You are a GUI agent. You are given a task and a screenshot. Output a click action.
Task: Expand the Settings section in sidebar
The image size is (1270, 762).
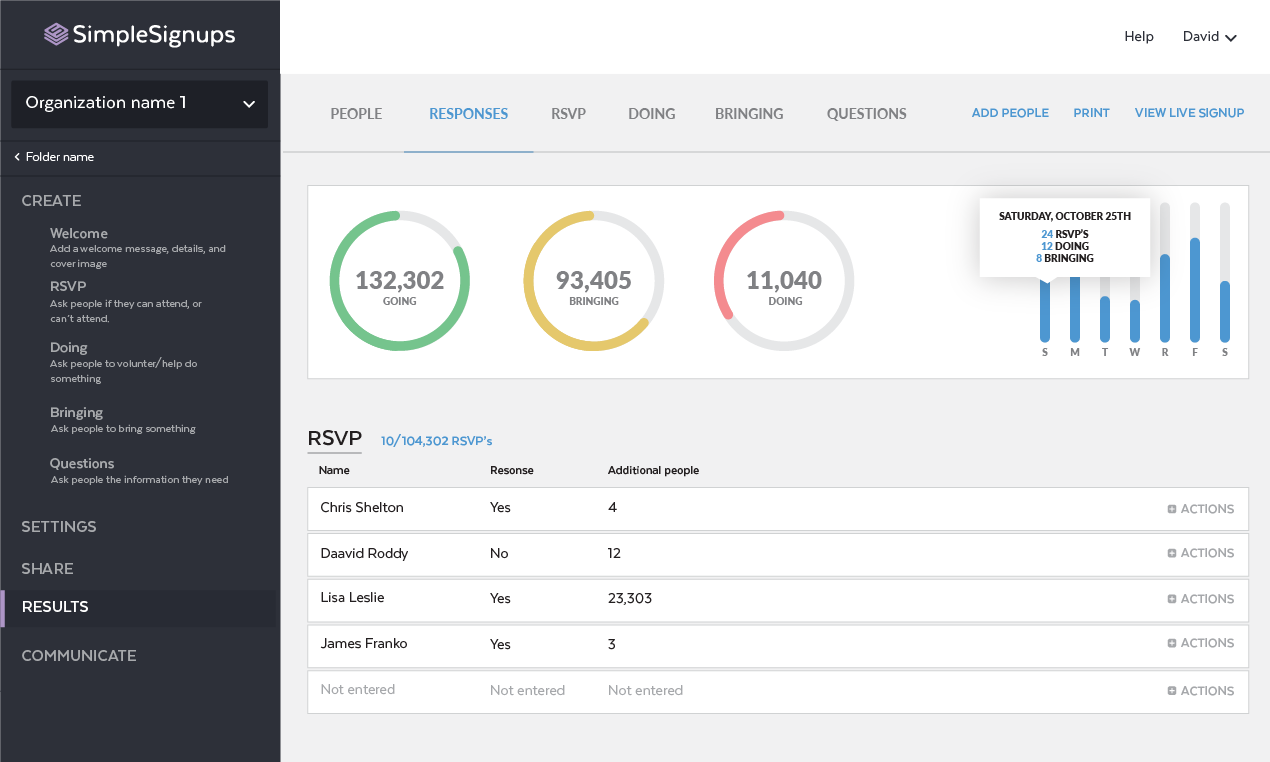[x=59, y=527]
